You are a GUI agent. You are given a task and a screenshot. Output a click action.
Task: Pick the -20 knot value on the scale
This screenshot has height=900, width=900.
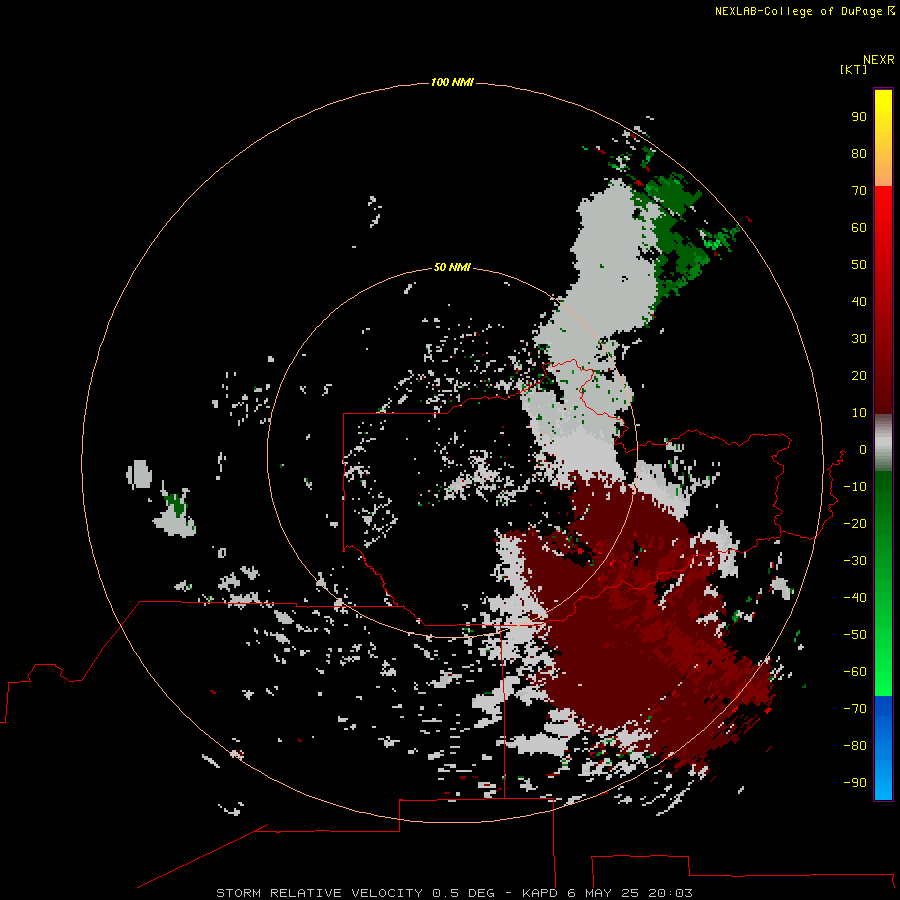[855, 523]
